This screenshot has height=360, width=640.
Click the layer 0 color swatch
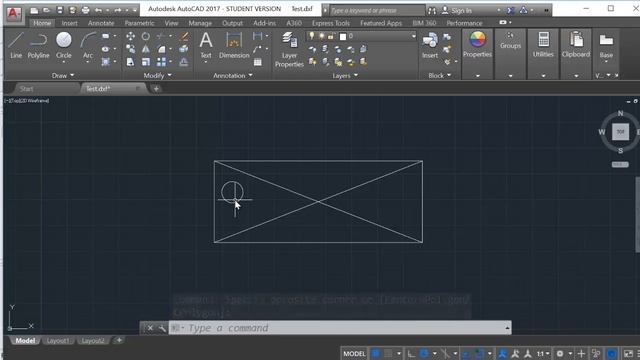[343, 37]
